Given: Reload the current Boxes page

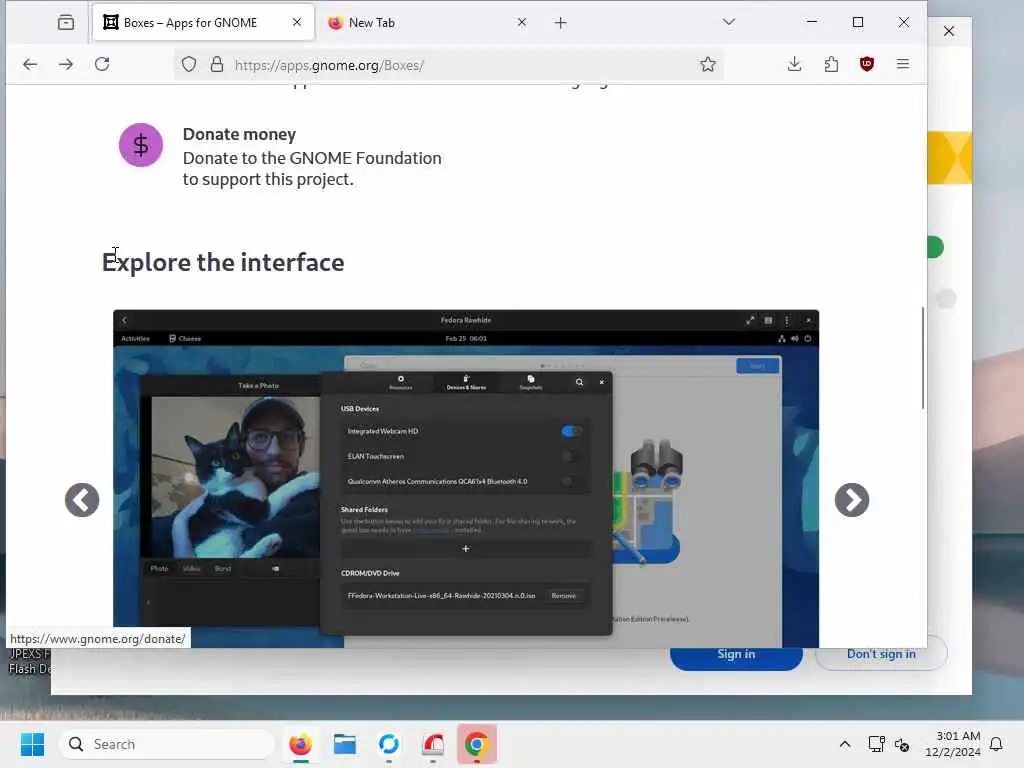Looking at the screenshot, I should [x=102, y=64].
